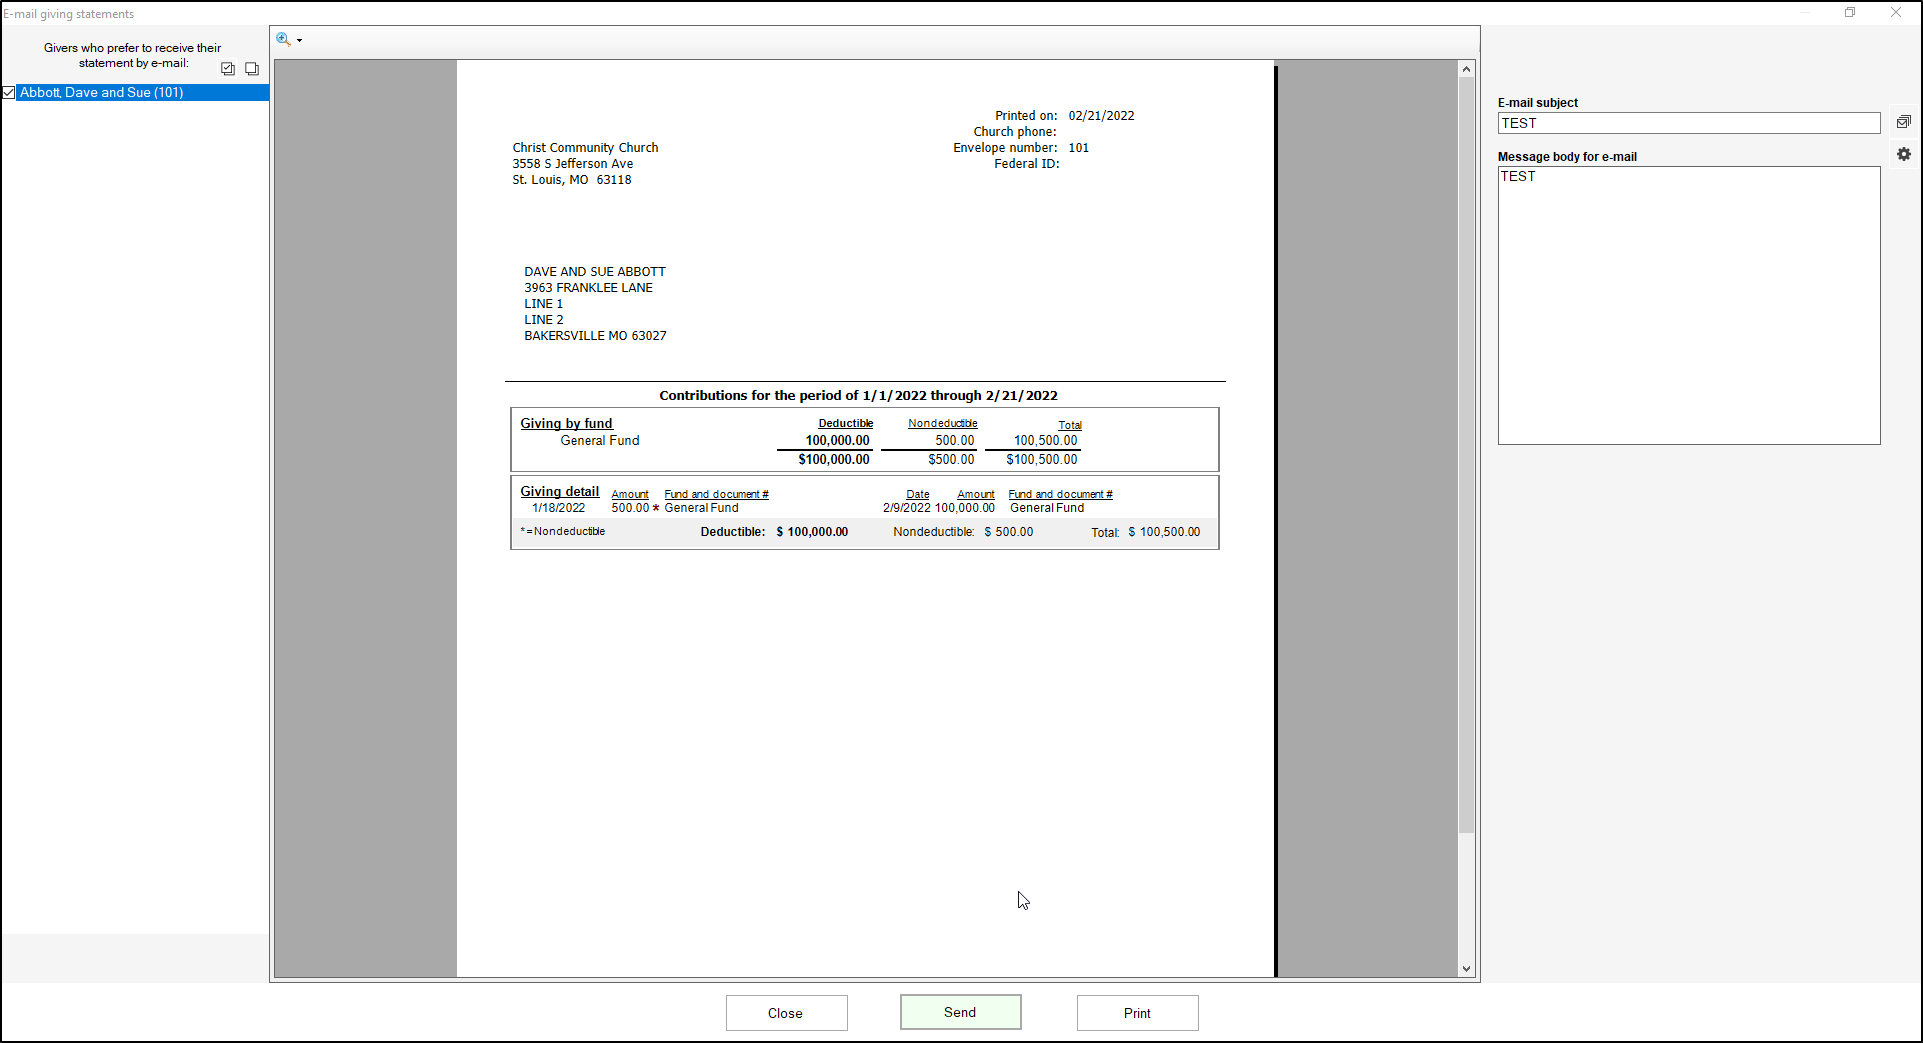The height and width of the screenshot is (1043, 1923).
Task: Click the preview scrollbar up arrow
Action: (x=1466, y=69)
